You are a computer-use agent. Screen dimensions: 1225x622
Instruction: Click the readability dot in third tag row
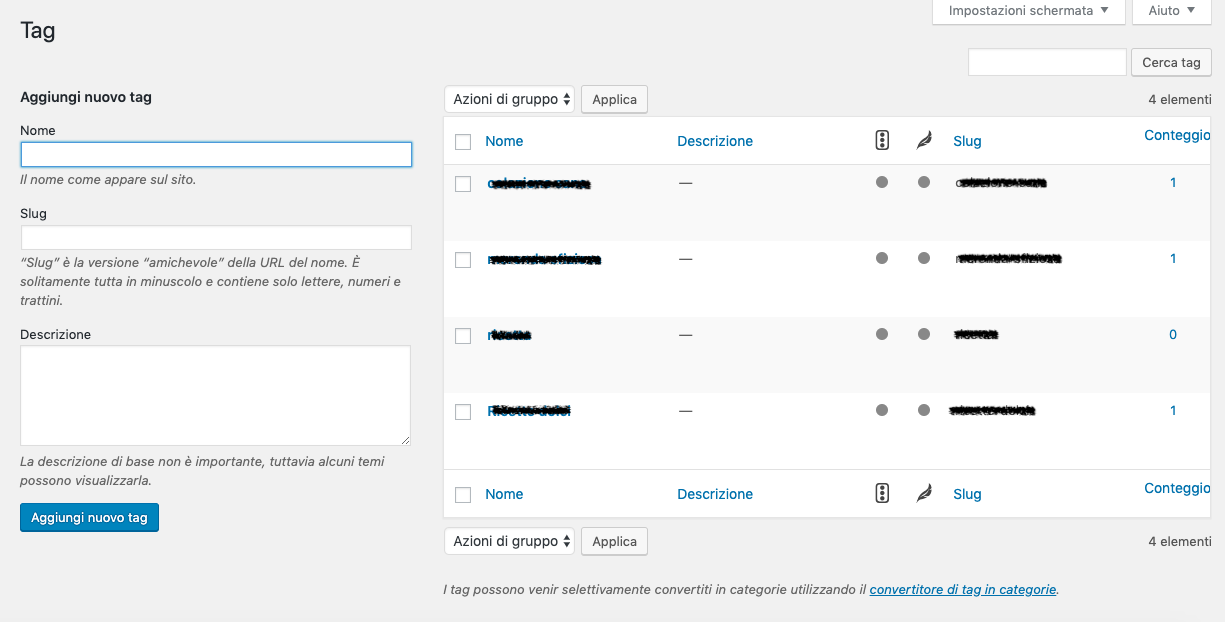924,334
